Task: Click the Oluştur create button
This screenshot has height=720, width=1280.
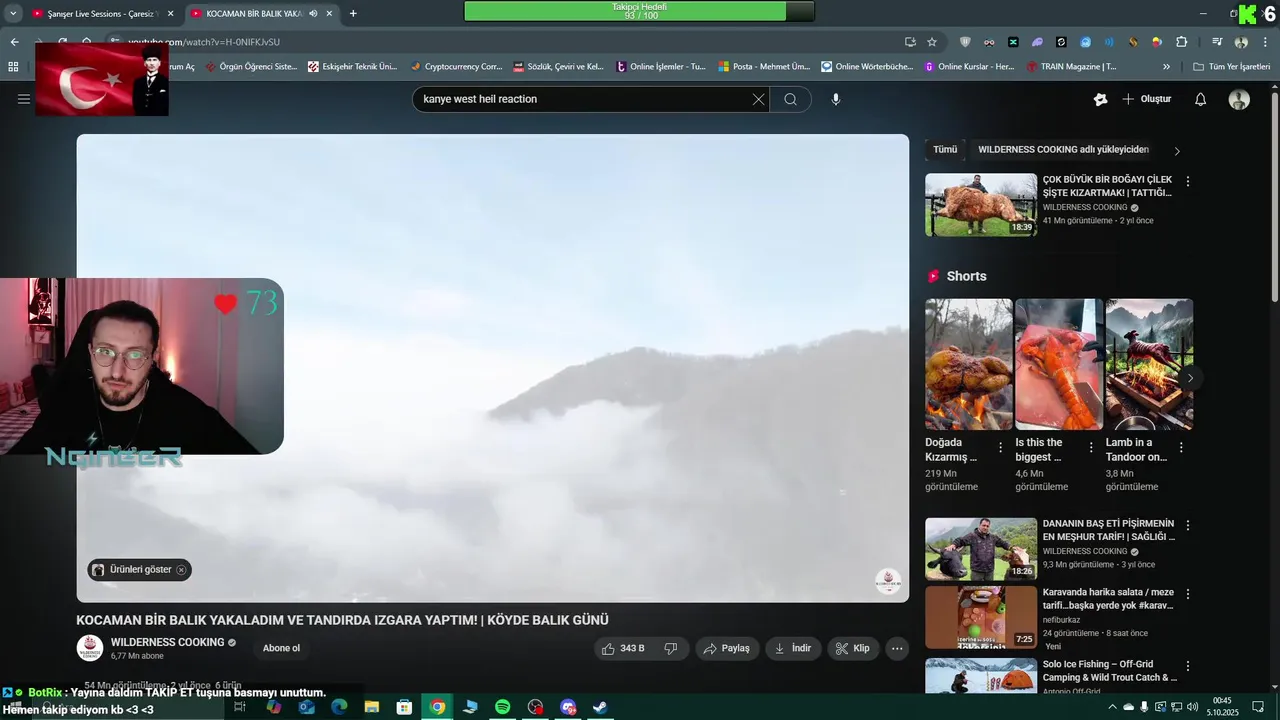Action: click(1146, 99)
